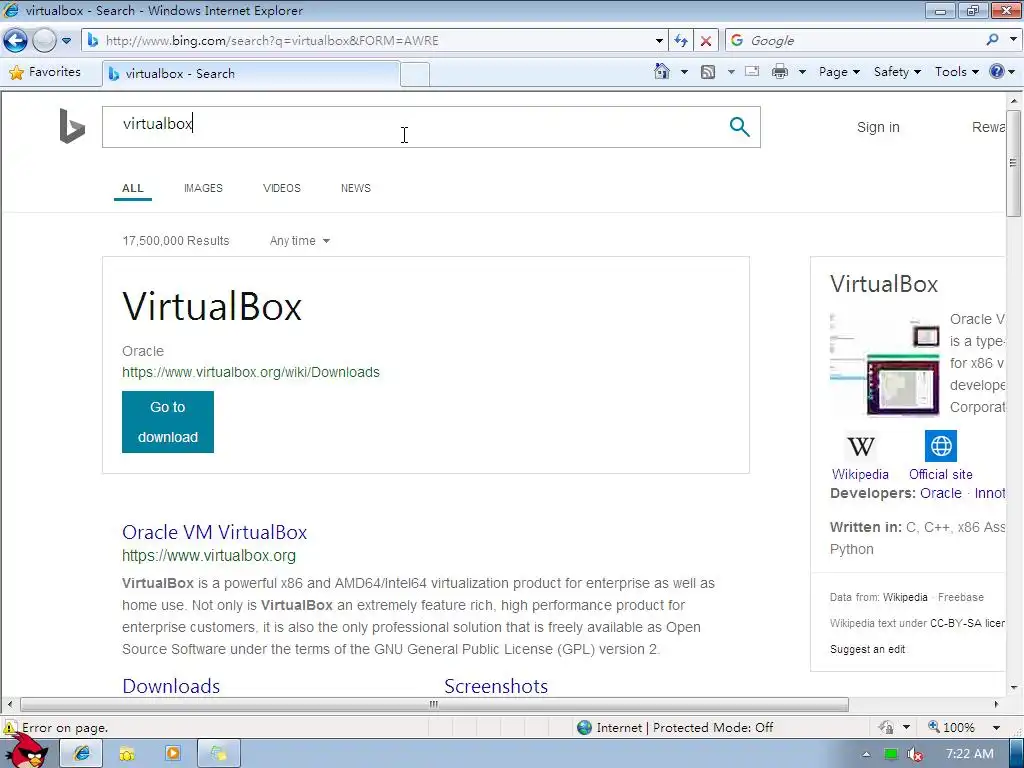This screenshot has width=1024, height=768.
Task: Open the media player taskbar icon
Action: [x=173, y=754]
